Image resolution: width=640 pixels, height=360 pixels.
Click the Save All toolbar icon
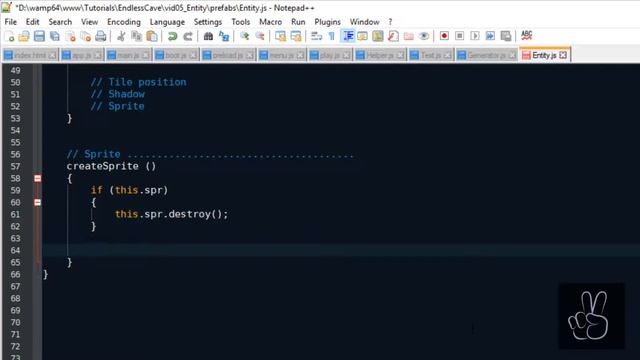pyautogui.click(x=55, y=36)
